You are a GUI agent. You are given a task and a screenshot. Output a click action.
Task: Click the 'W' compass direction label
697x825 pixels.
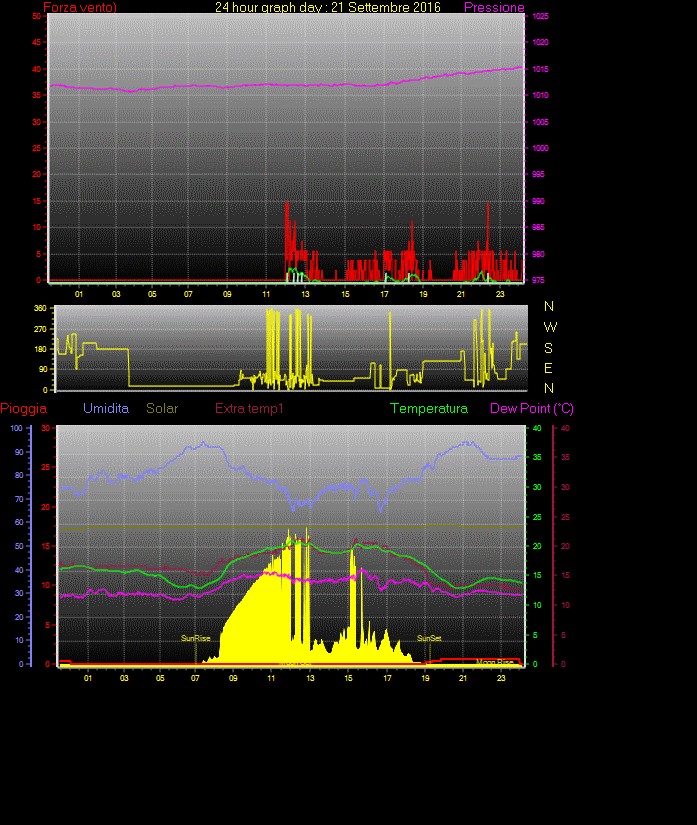pyautogui.click(x=549, y=327)
